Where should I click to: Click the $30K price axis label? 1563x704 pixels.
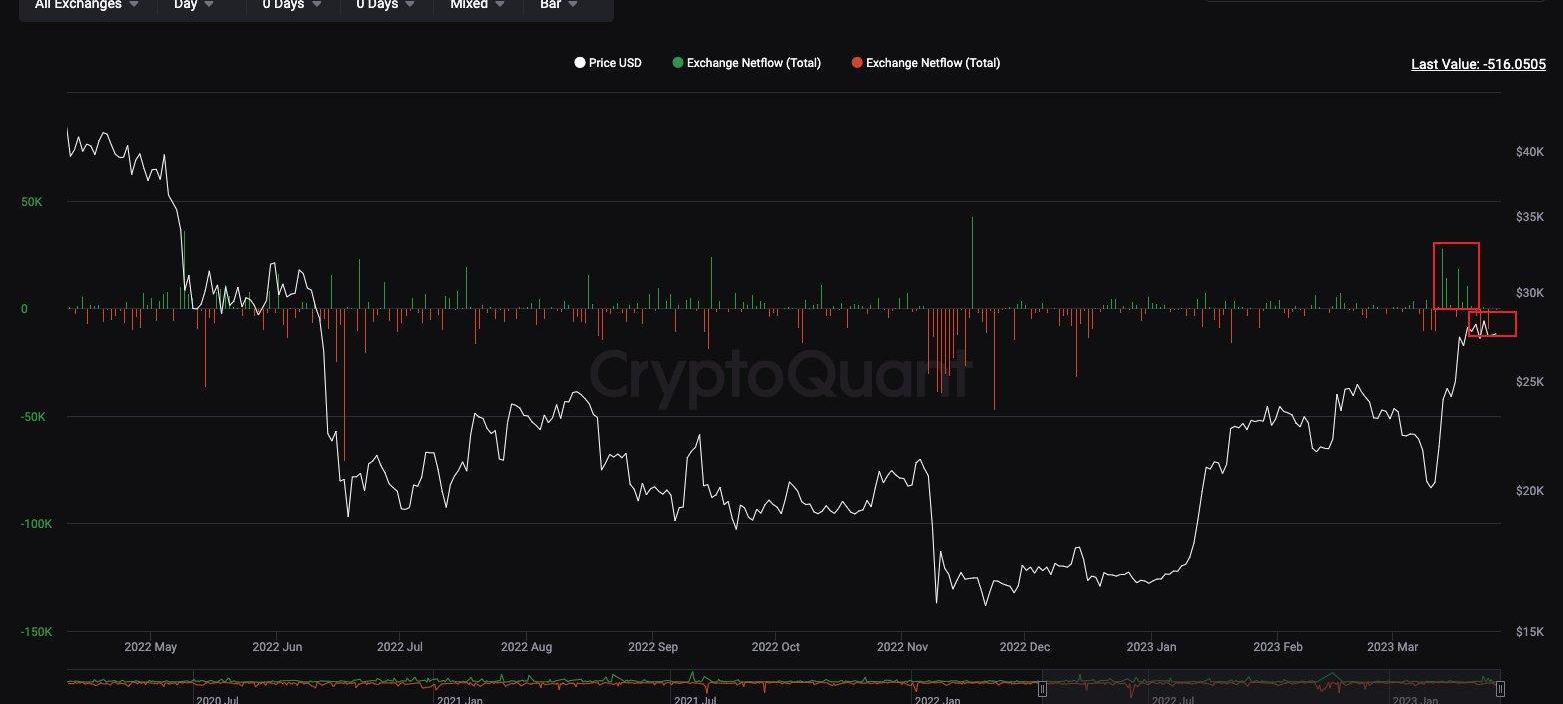click(1530, 293)
